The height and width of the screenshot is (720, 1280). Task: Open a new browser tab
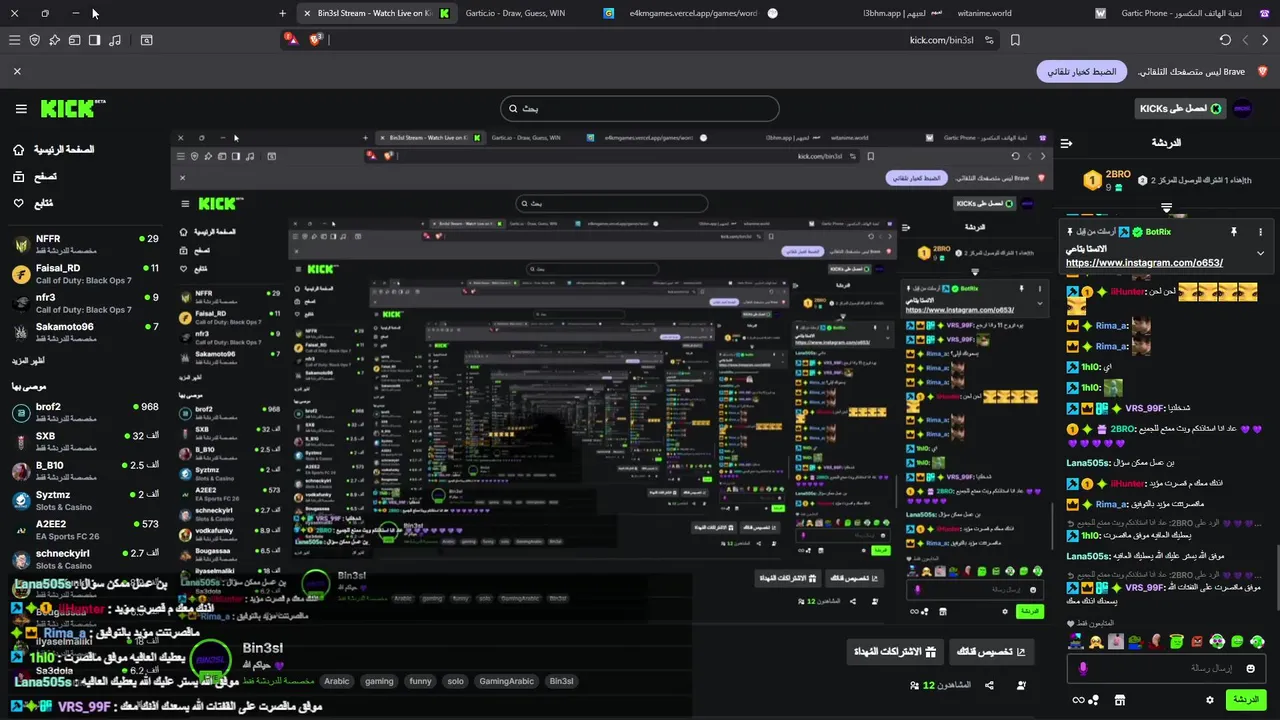coord(282,13)
